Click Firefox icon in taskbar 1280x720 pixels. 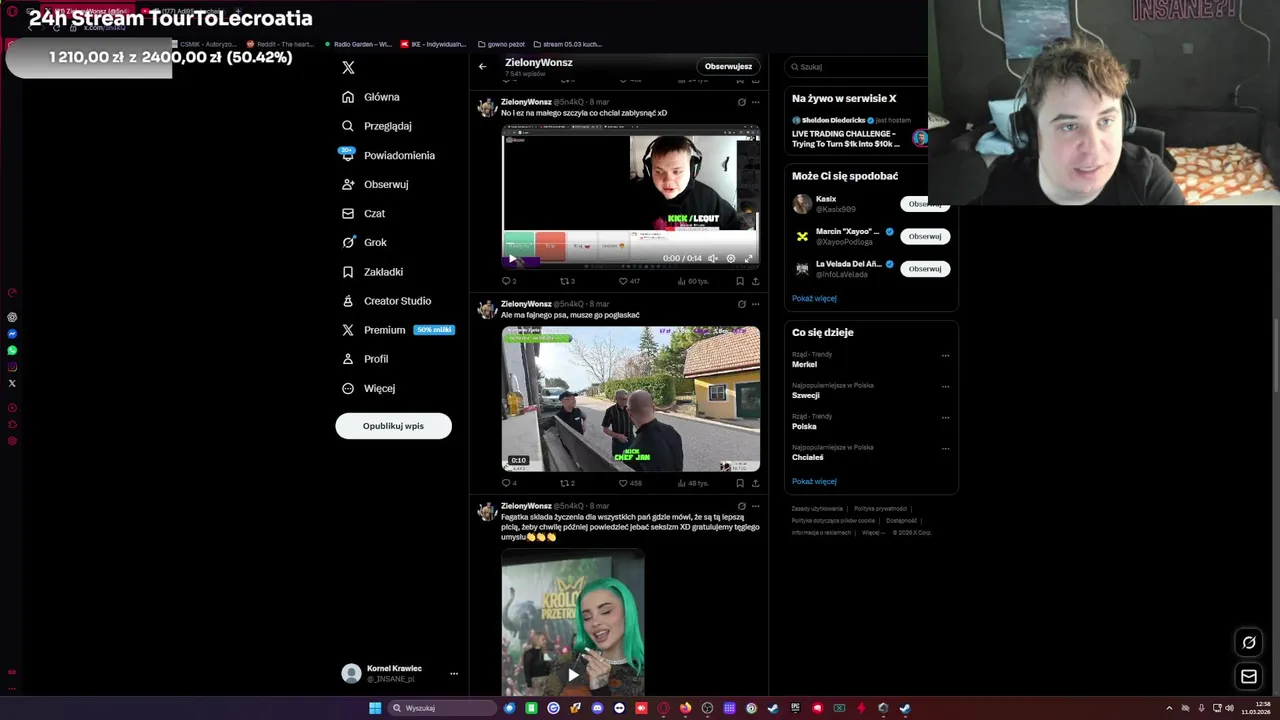[x=685, y=708]
